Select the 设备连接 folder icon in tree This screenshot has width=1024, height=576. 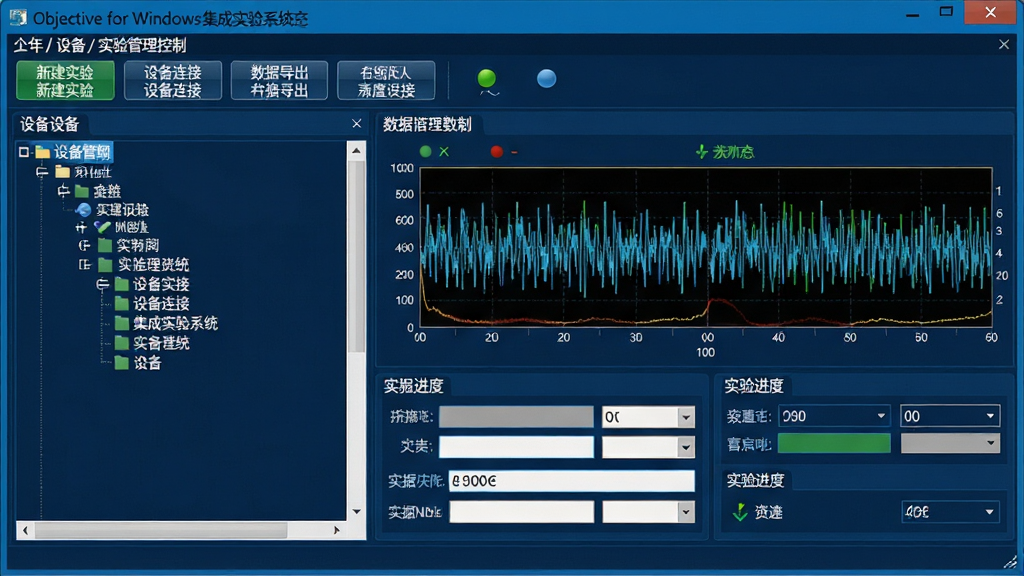click(122, 304)
